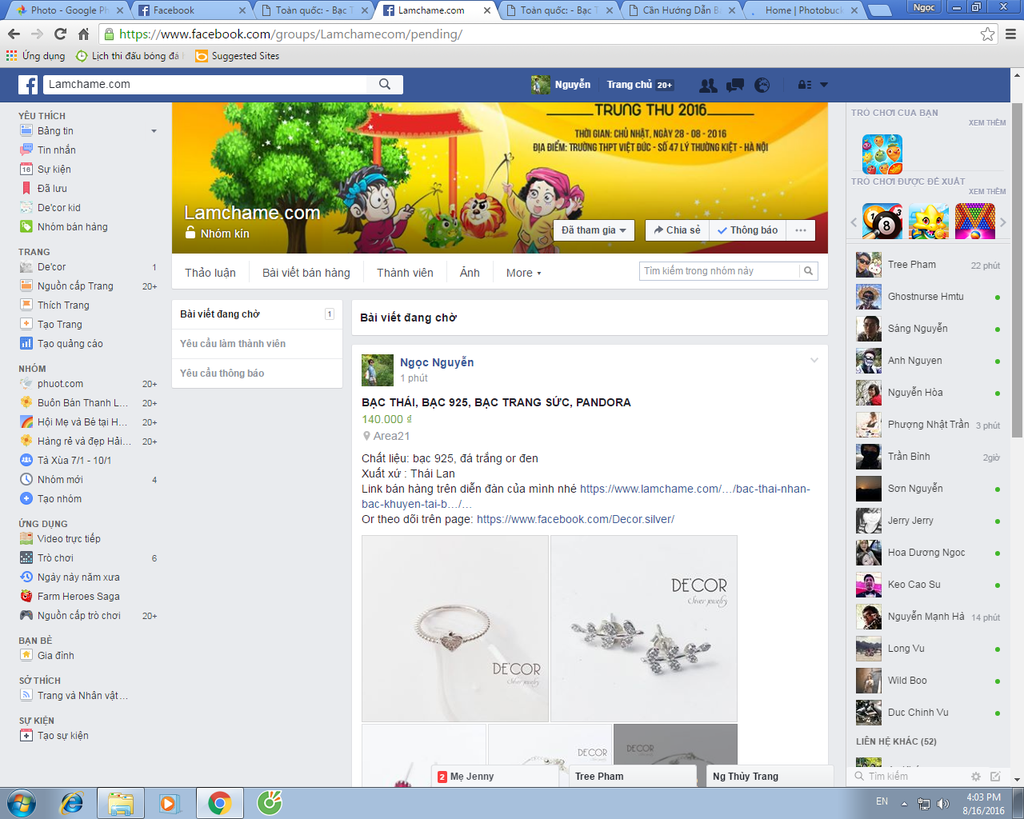
Task: Switch to Chrome in the taskbar
Action: pyautogui.click(x=219, y=803)
